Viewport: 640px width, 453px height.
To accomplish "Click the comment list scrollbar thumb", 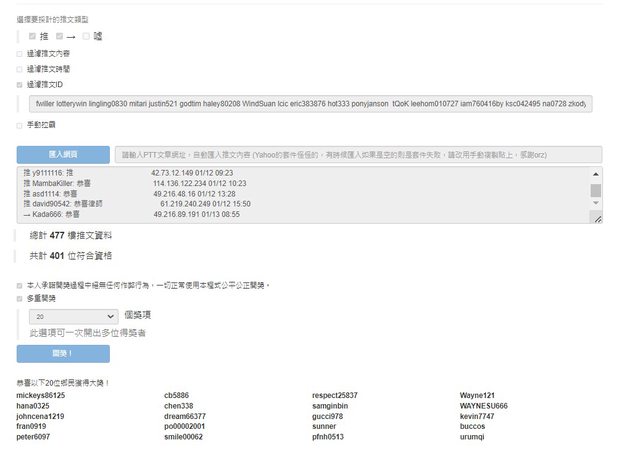I will click(x=596, y=190).
